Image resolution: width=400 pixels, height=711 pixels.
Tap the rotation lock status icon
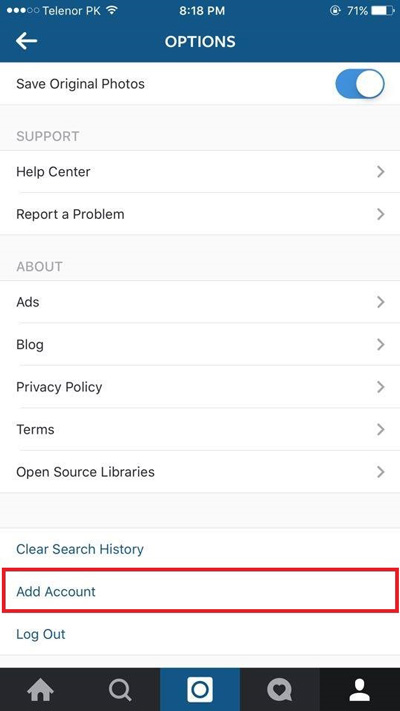click(x=335, y=11)
